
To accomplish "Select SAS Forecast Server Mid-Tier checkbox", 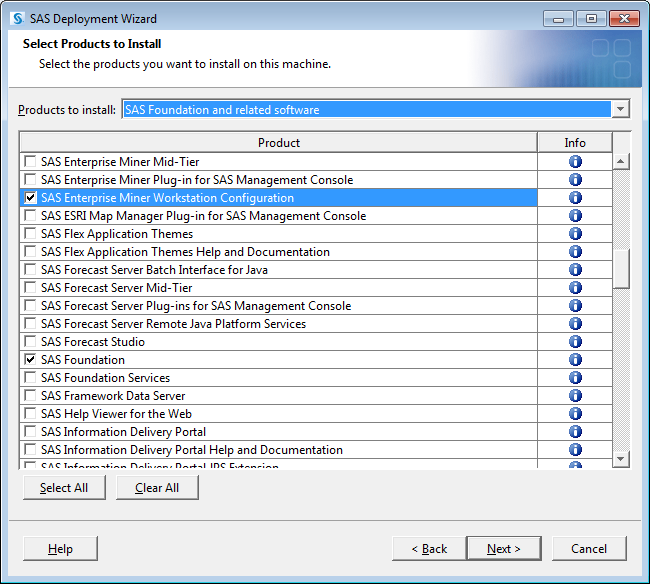I will point(30,287).
